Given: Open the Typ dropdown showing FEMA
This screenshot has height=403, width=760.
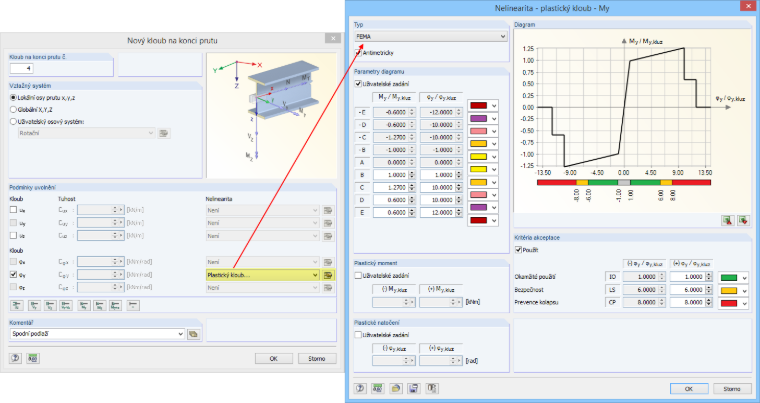Looking at the screenshot, I should pos(431,36).
